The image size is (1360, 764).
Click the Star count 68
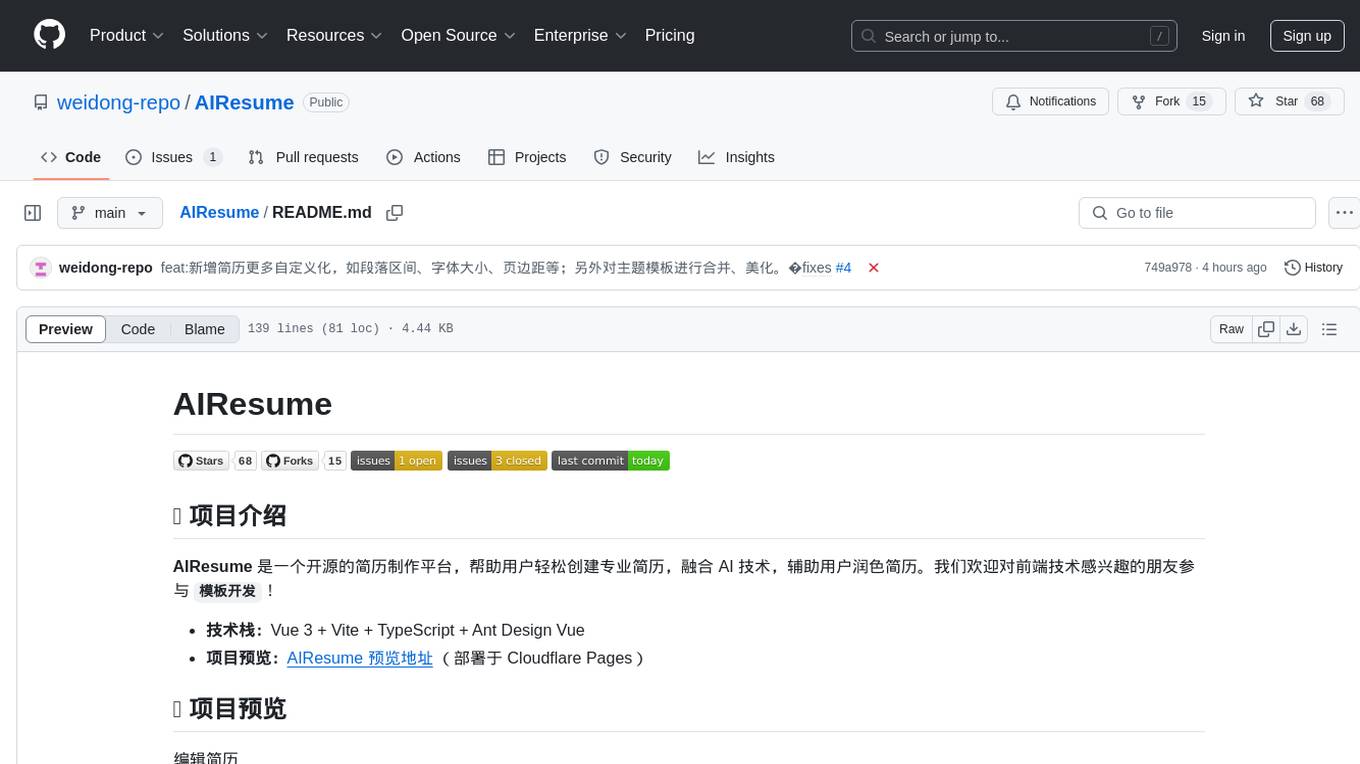click(x=1318, y=102)
